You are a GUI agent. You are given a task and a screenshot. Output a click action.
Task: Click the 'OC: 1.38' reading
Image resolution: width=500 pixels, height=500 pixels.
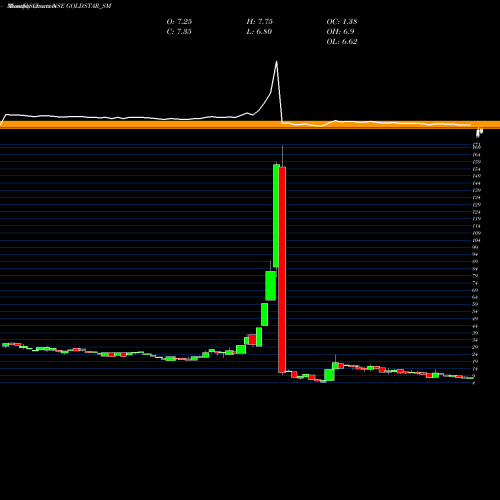pos(342,22)
